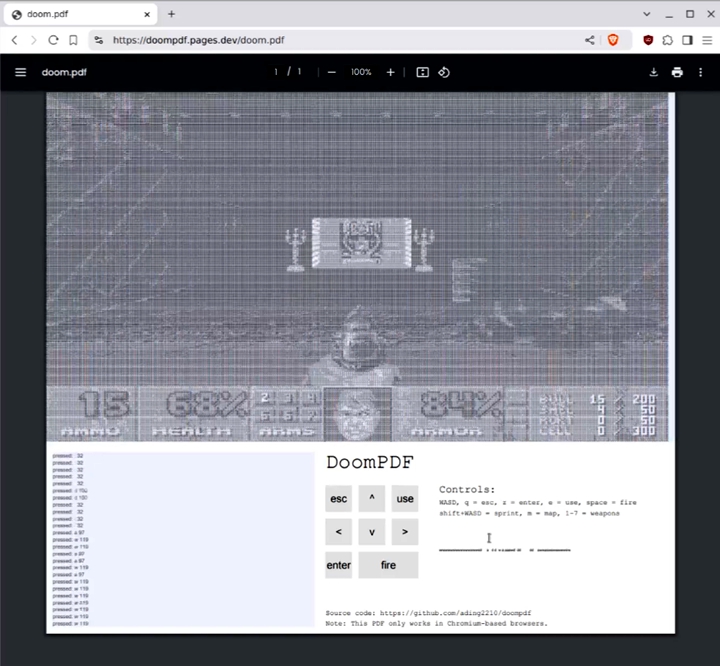Print the PDF document
720x666 pixels.
coord(677,72)
